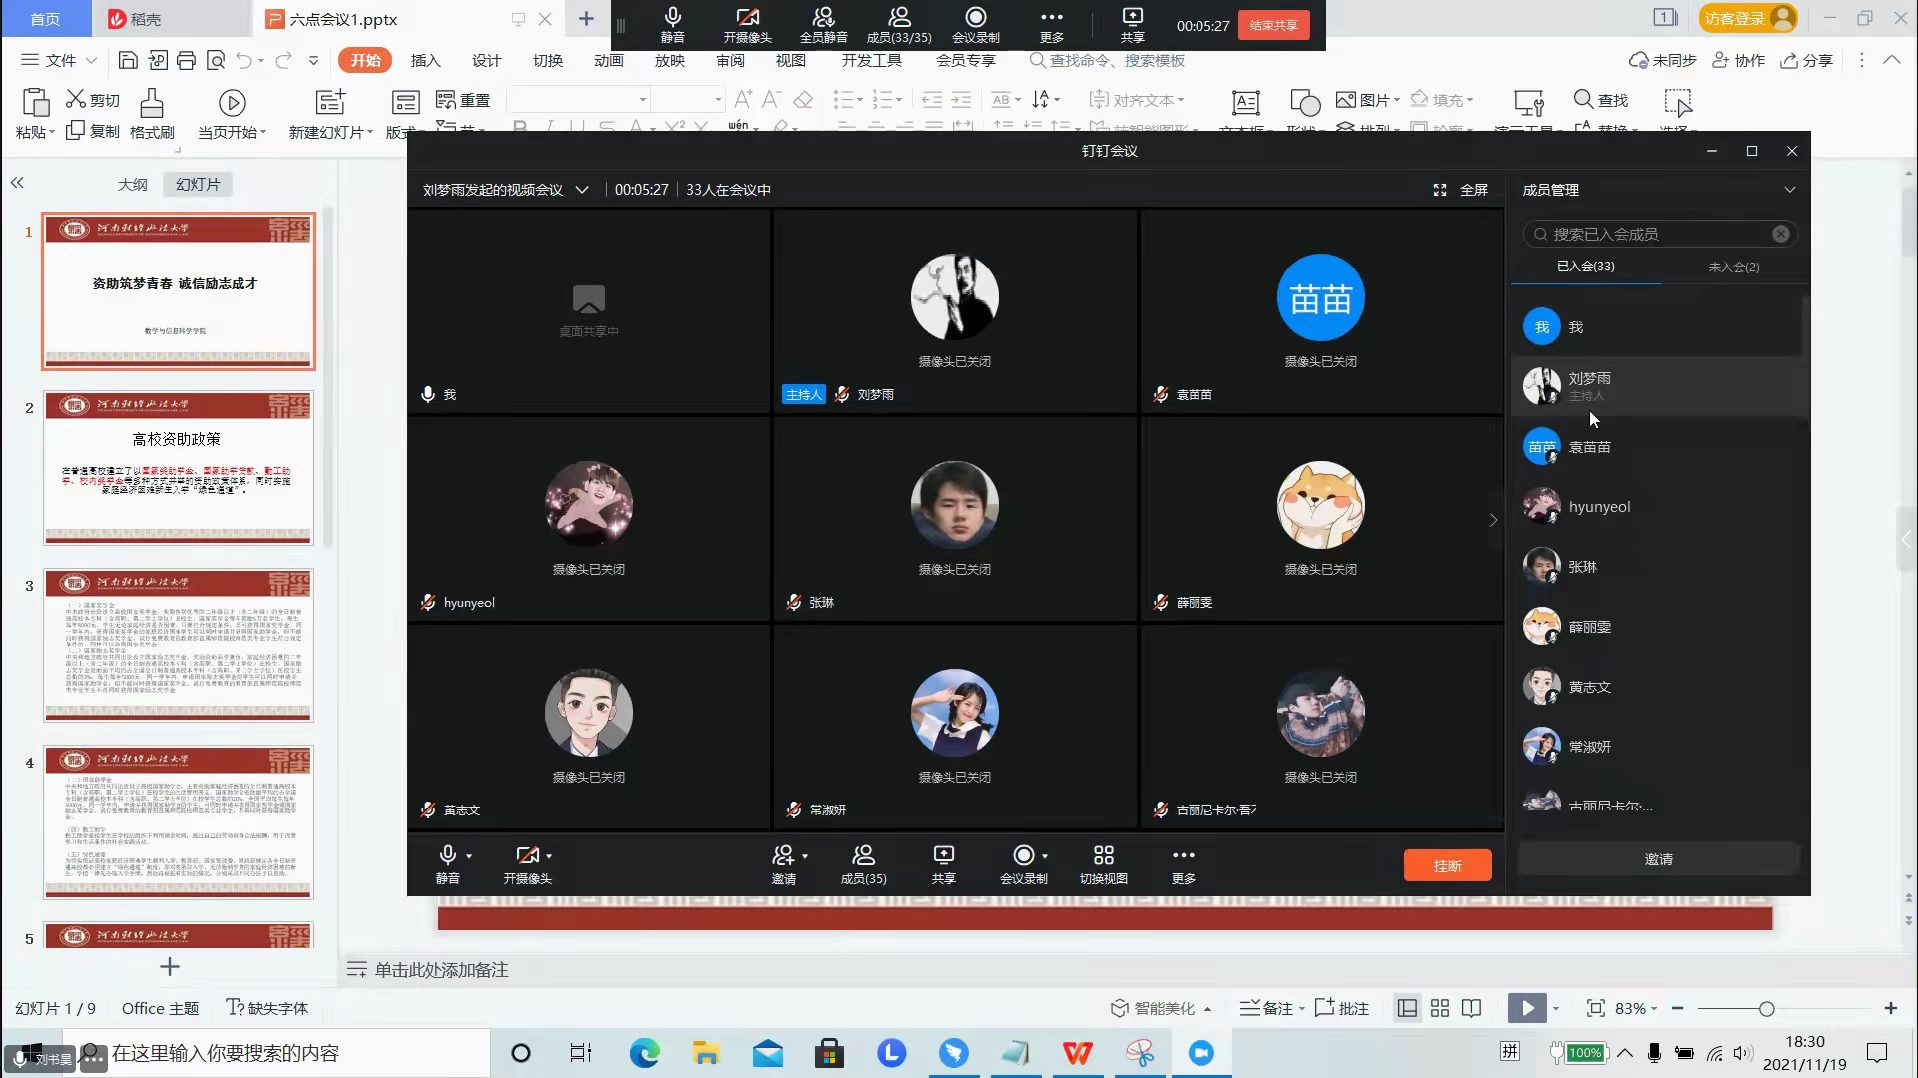Switch the meeting view layout

pos(1103,864)
